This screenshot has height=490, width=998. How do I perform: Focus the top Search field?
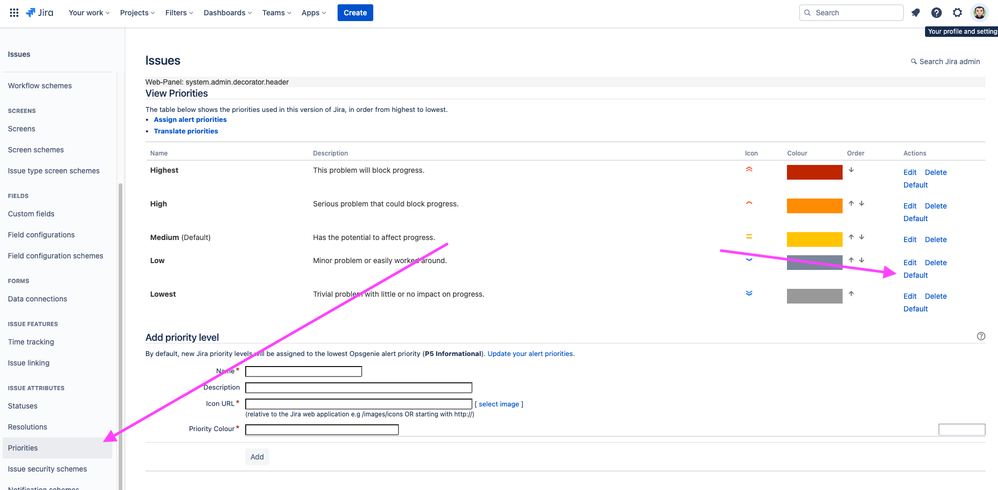[x=851, y=13]
